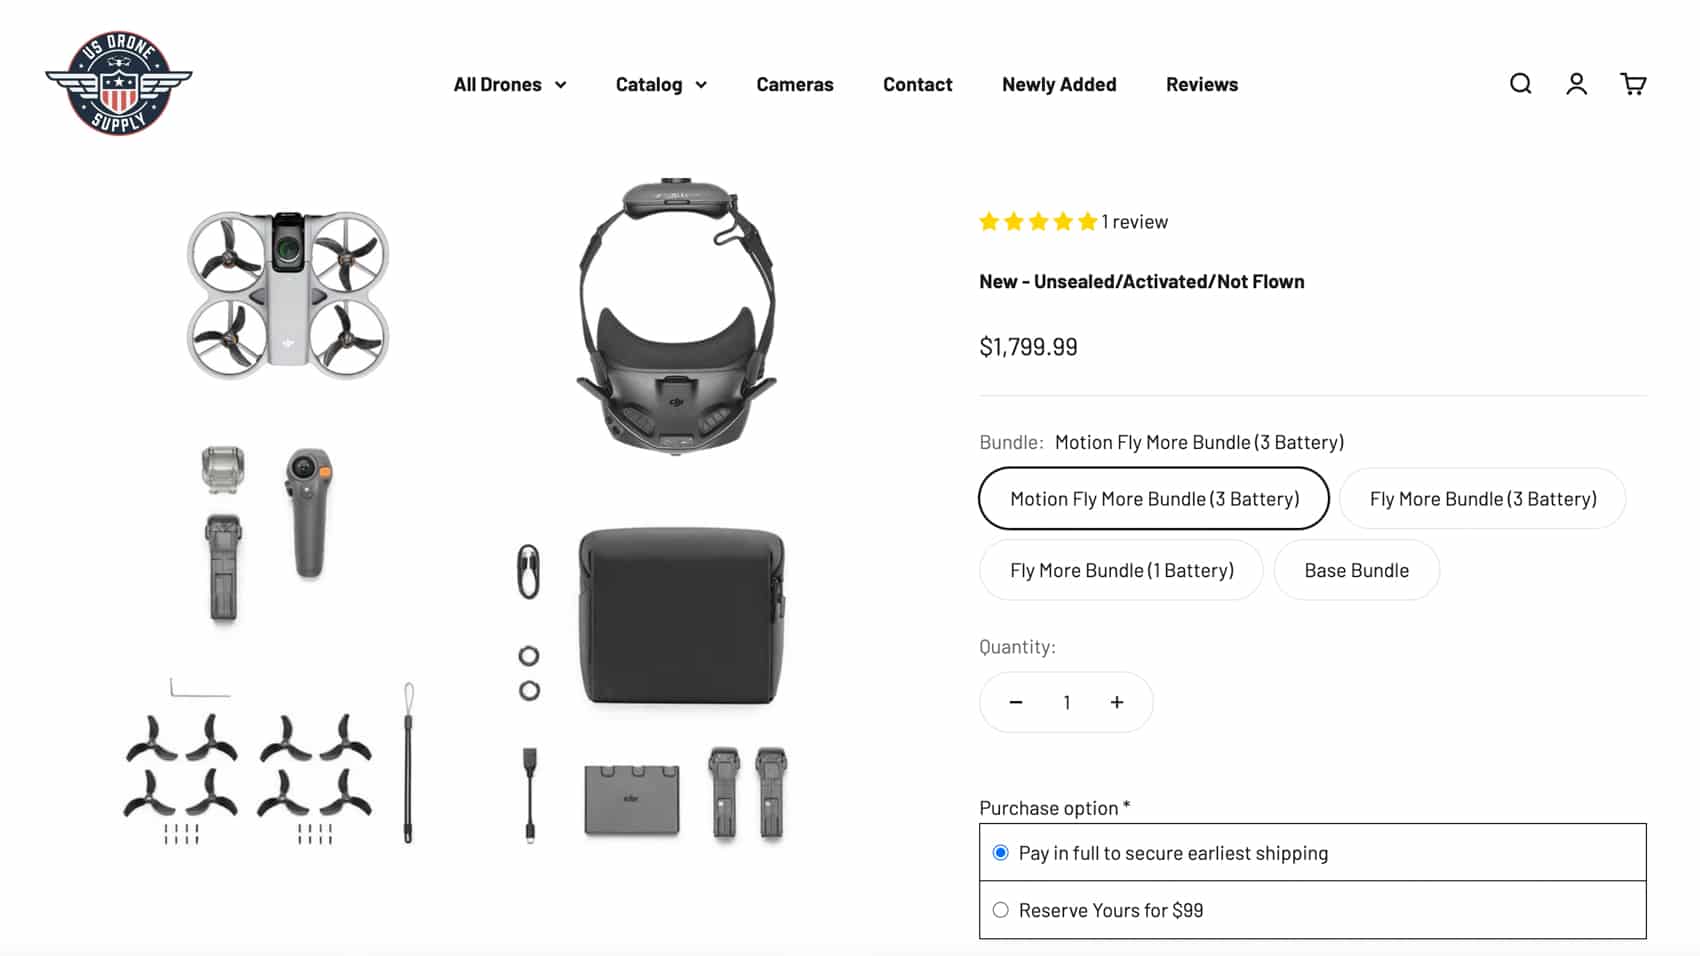Select the Base Bundle option

click(1356, 570)
